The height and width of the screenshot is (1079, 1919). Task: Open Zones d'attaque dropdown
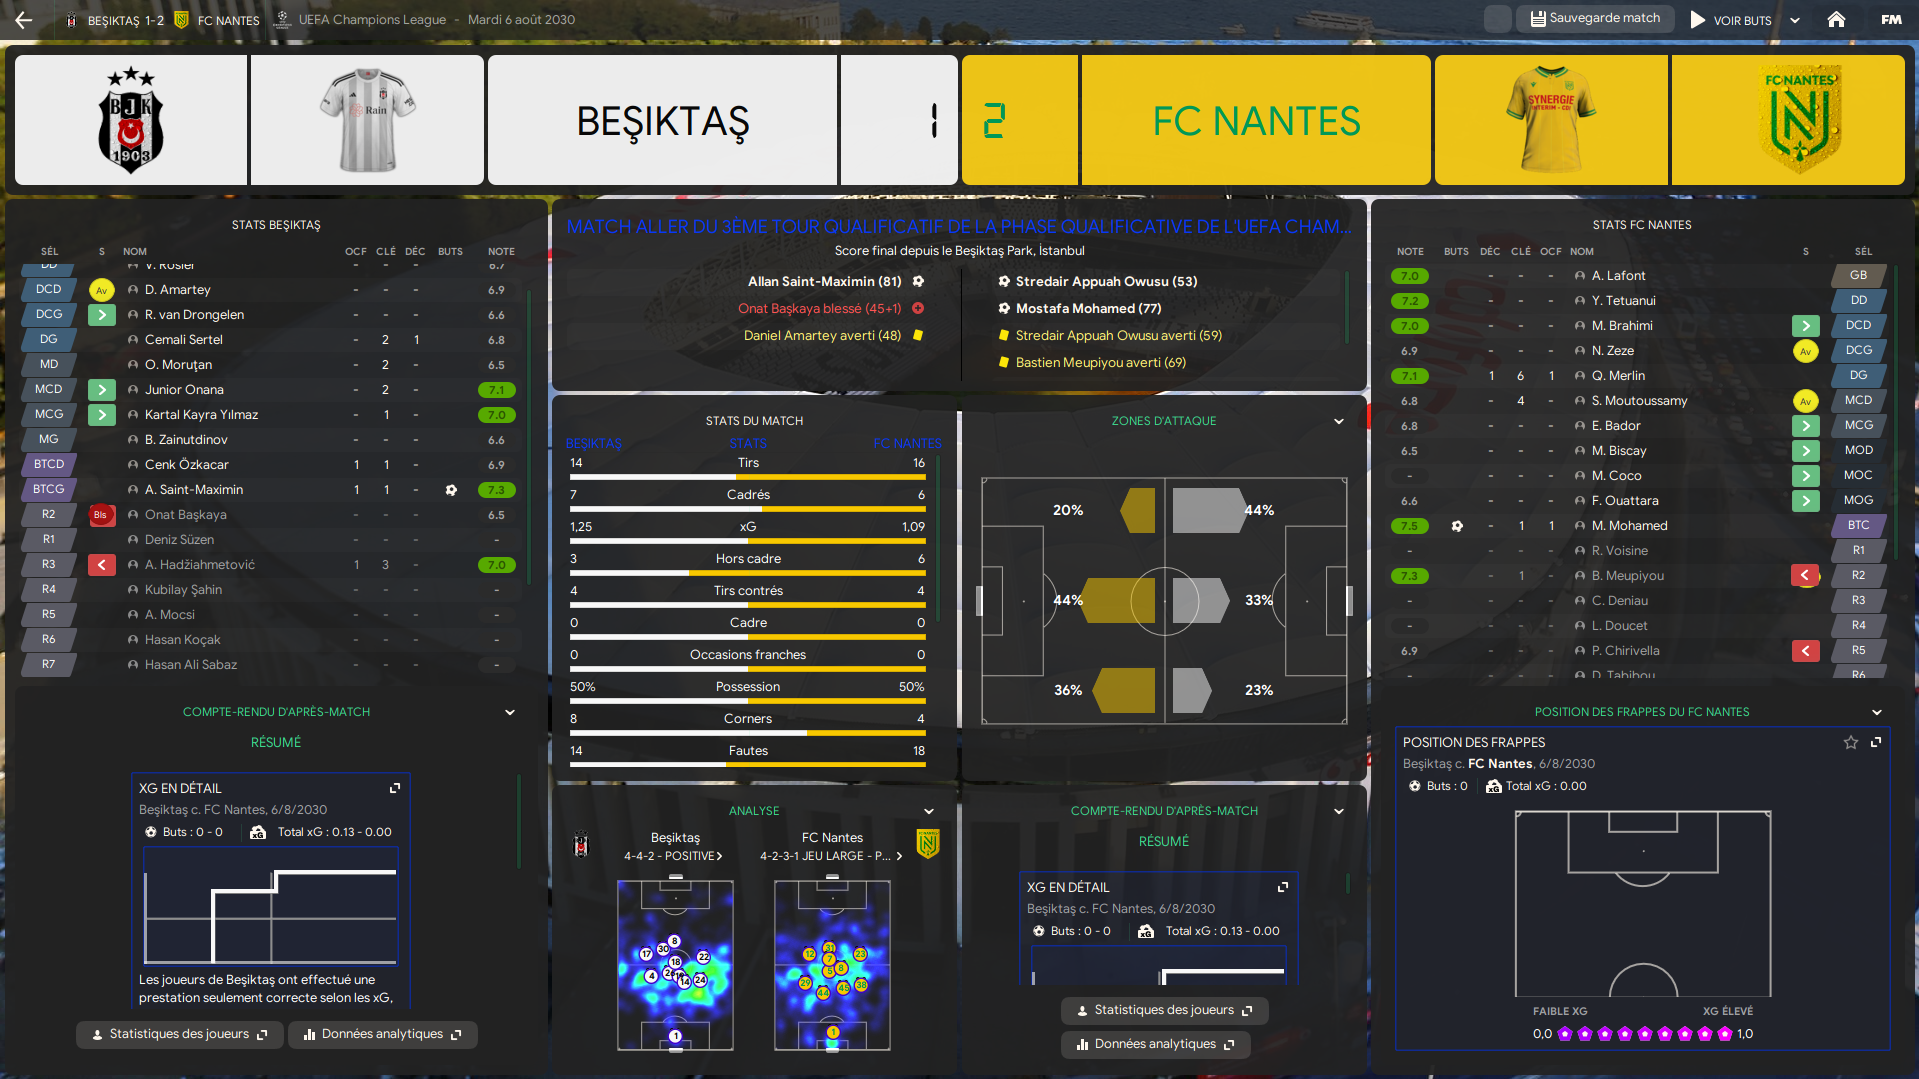[x=1339, y=421]
